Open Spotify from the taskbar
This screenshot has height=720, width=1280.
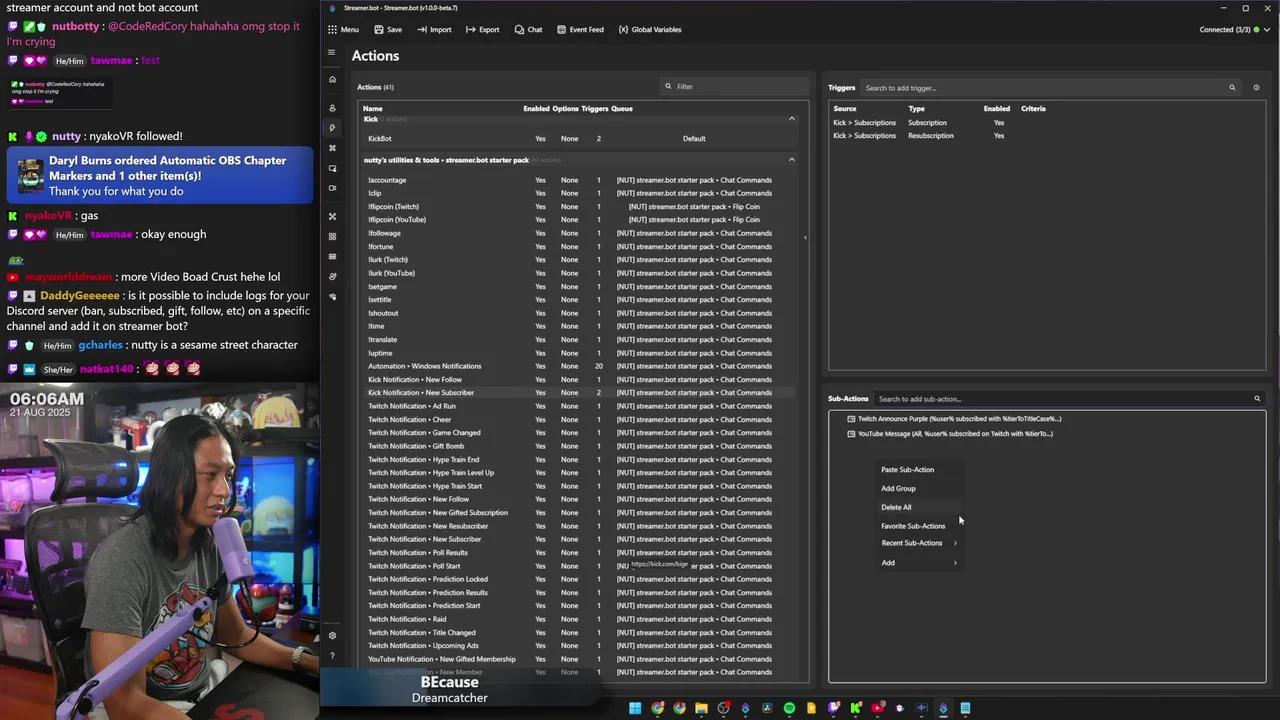pyautogui.click(x=789, y=708)
